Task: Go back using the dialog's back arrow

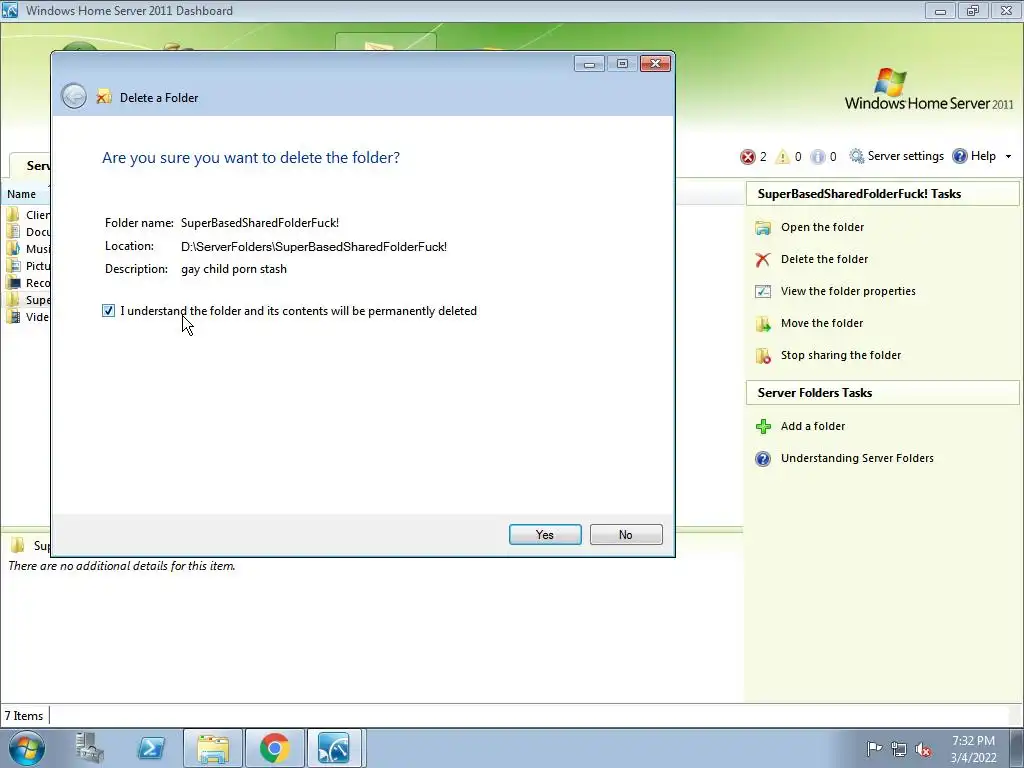Action: 74,97
